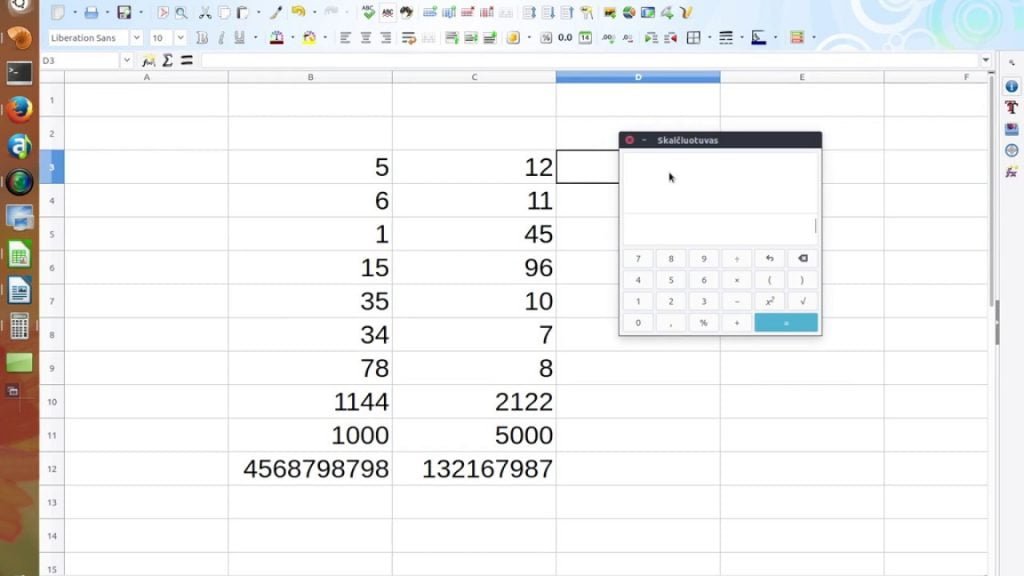Increase cell indent
The height and width of the screenshot is (576, 1024).
tap(651, 38)
